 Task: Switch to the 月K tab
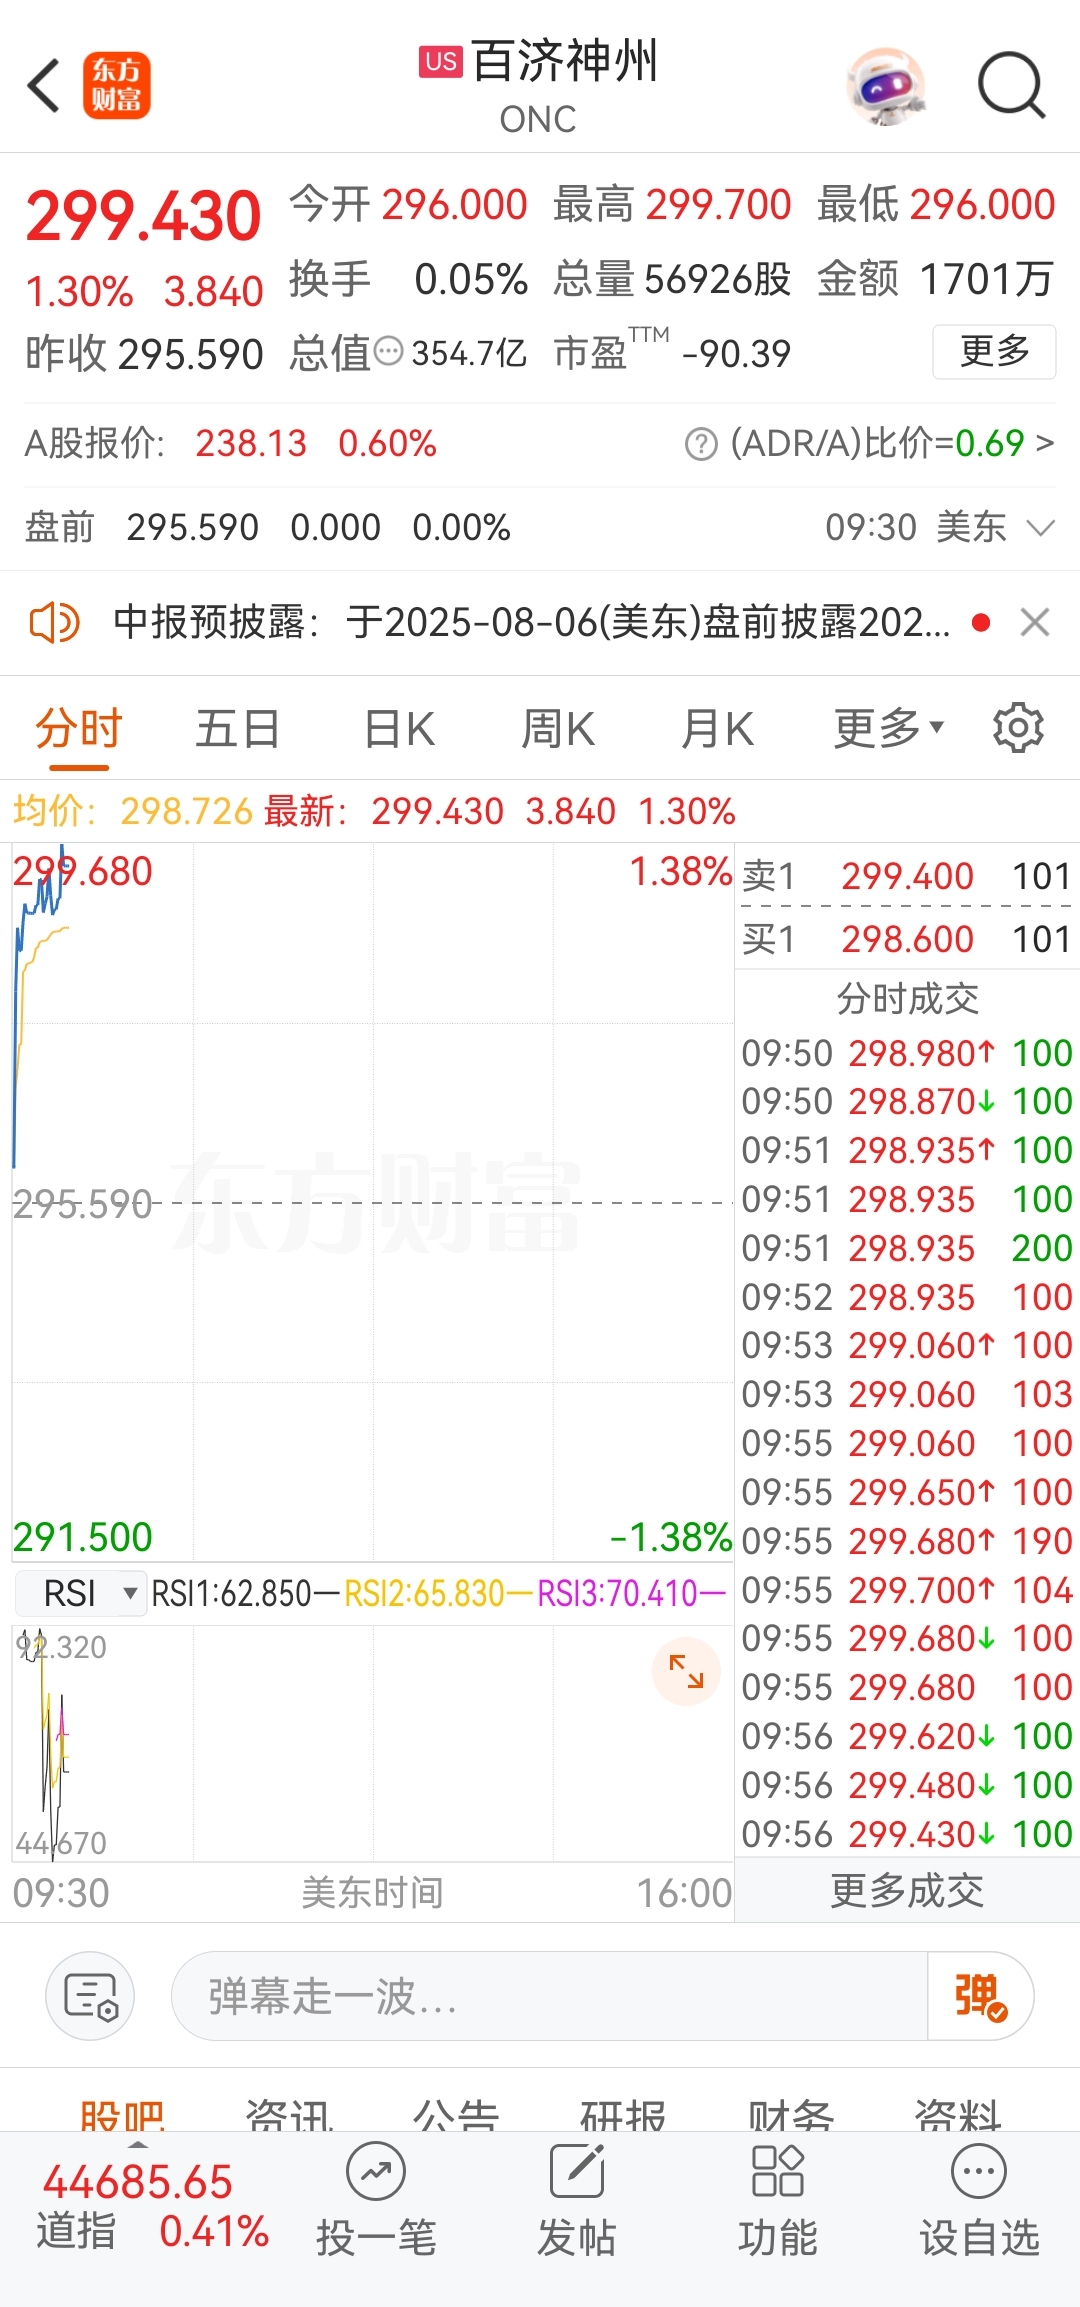pyautogui.click(x=717, y=728)
